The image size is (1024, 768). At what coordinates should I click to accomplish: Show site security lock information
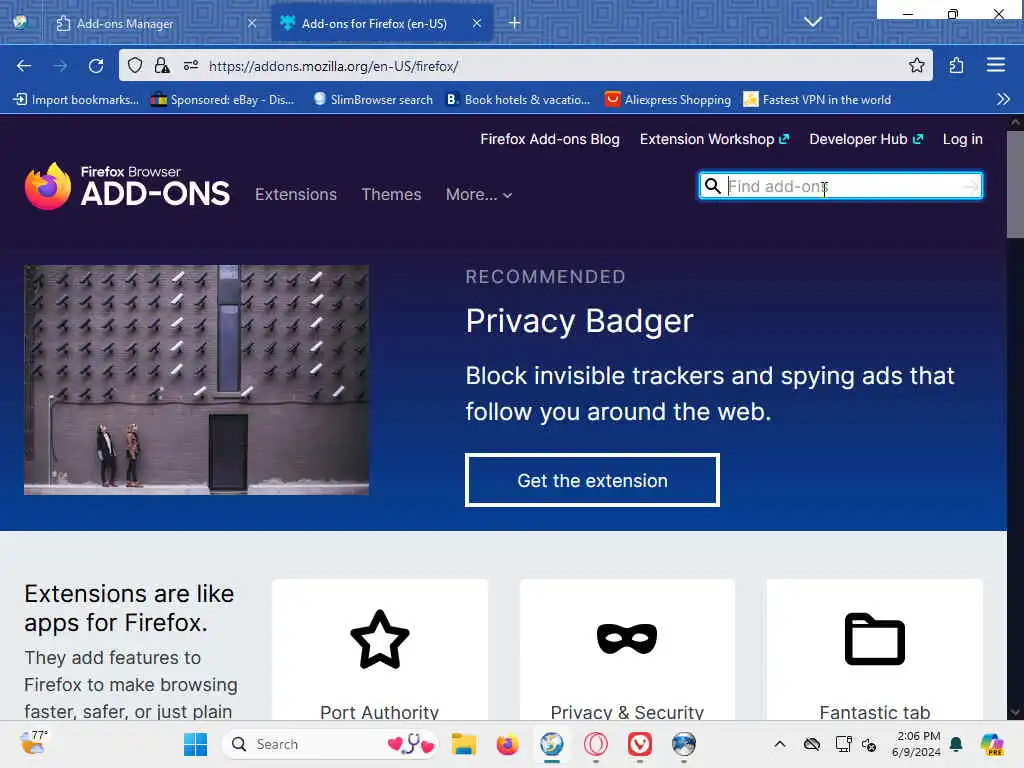pyautogui.click(x=161, y=65)
